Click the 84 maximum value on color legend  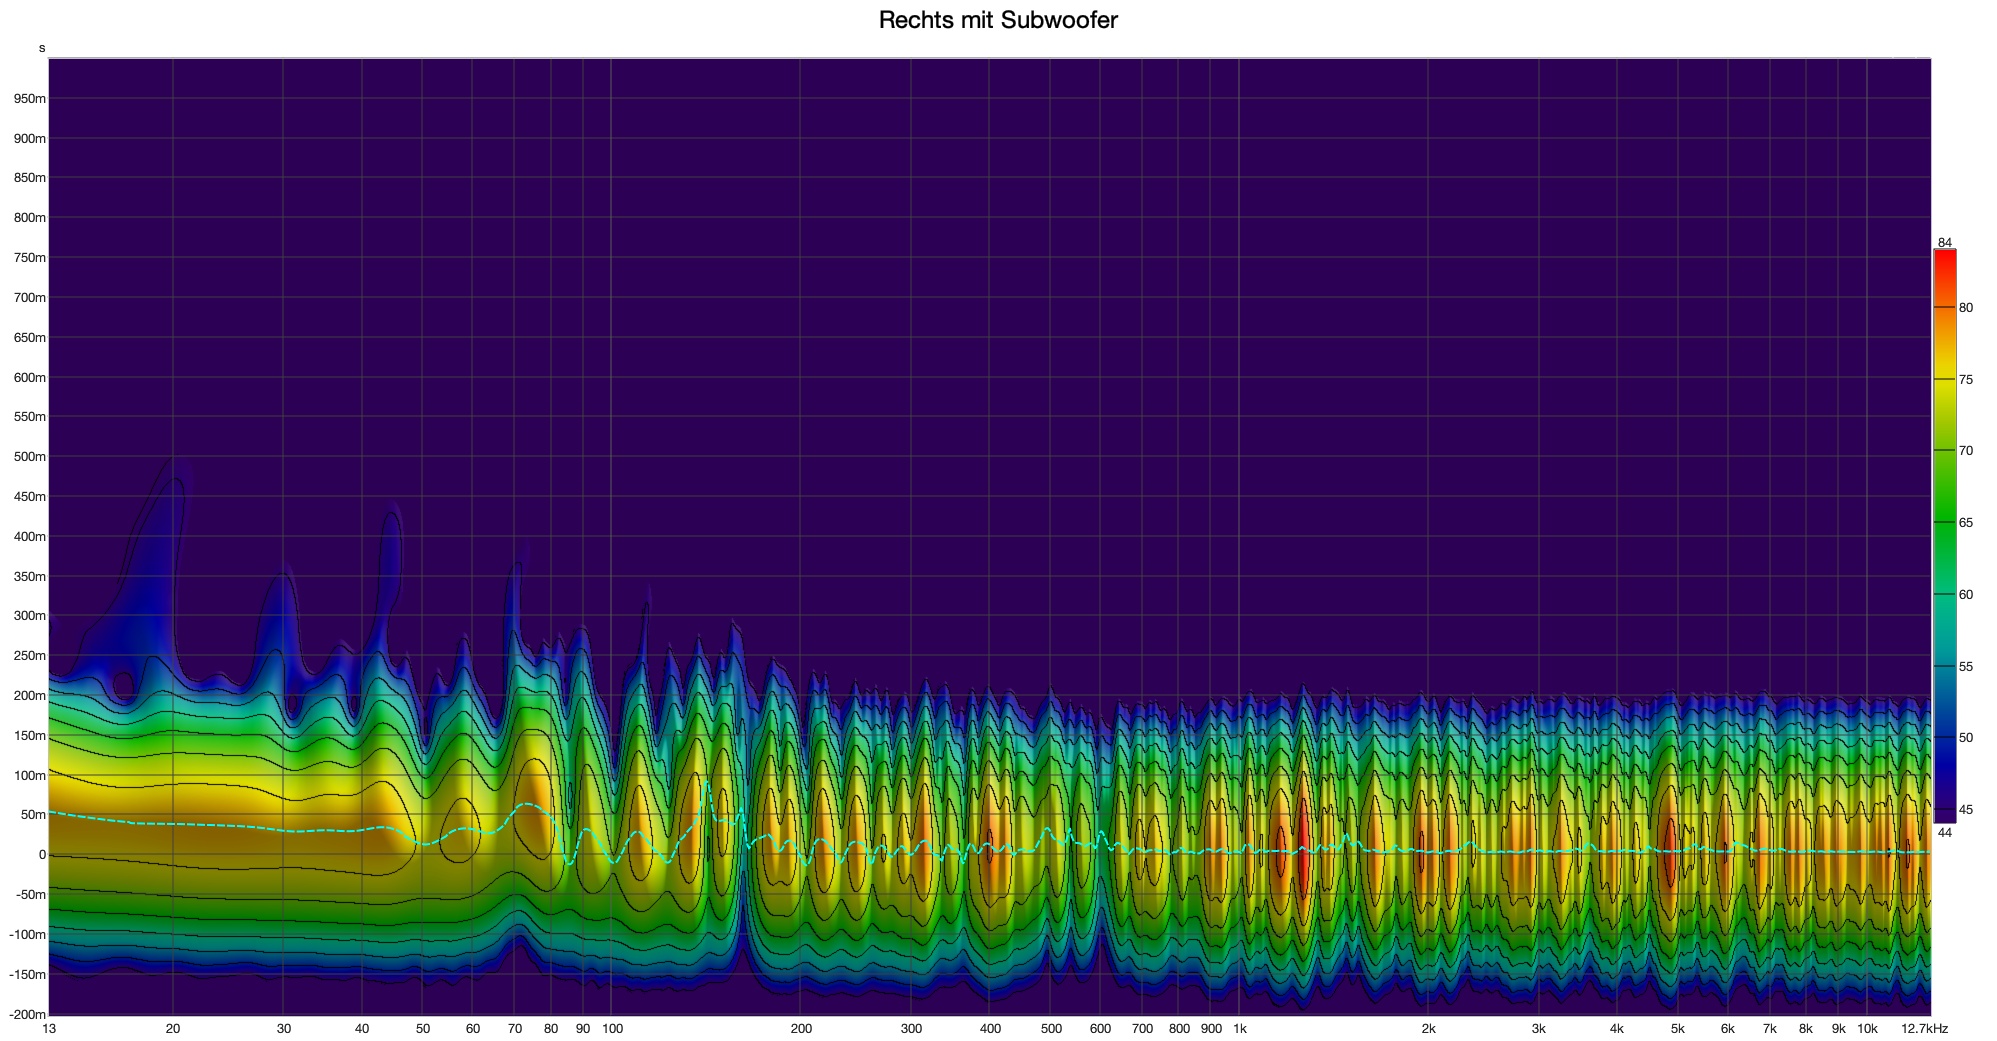[x=1944, y=243]
